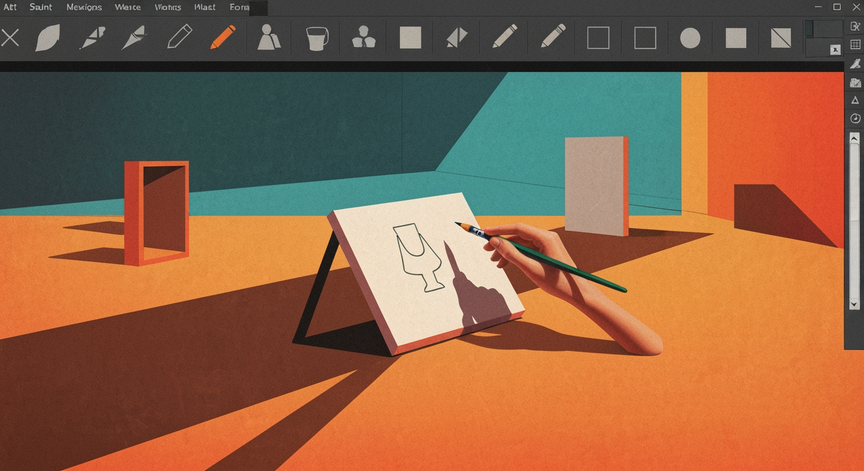Image resolution: width=864 pixels, height=471 pixels.
Task: Open the "Werce" menu
Action: tap(127, 7)
